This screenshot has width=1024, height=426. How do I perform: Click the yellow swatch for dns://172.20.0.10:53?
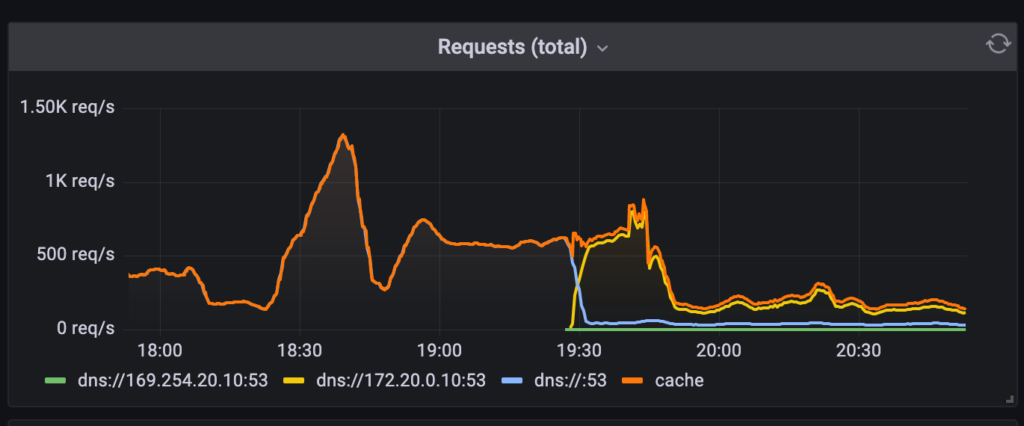(x=297, y=381)
